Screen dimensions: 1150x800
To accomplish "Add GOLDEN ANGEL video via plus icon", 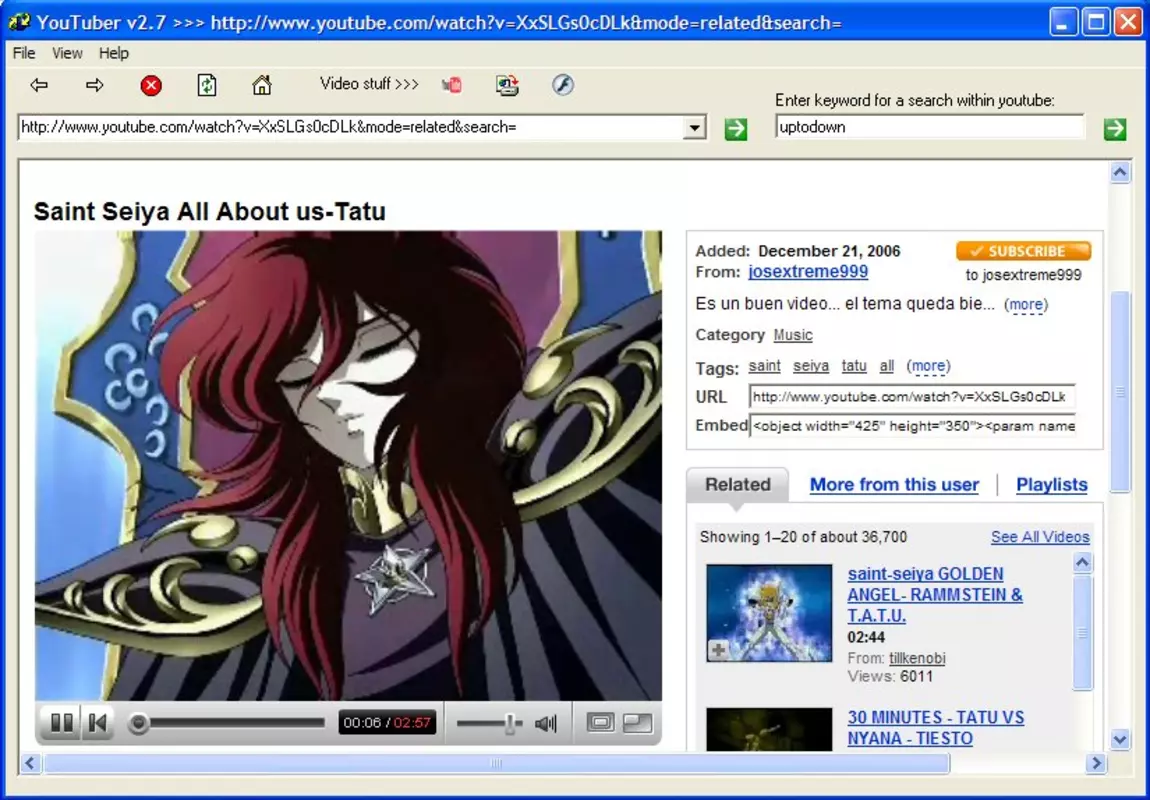I will 718,650.
